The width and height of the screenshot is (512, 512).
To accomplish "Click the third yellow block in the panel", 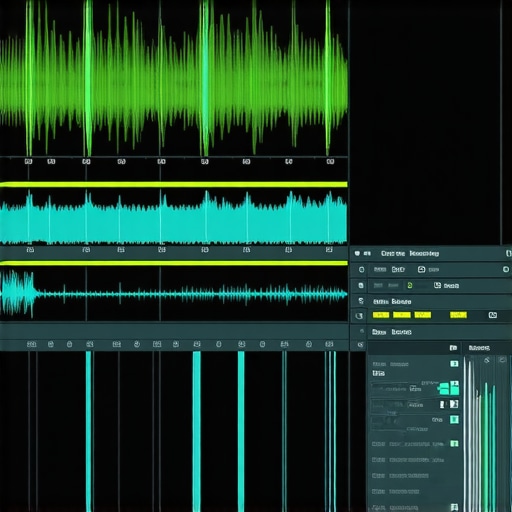I will click(423, 315).
